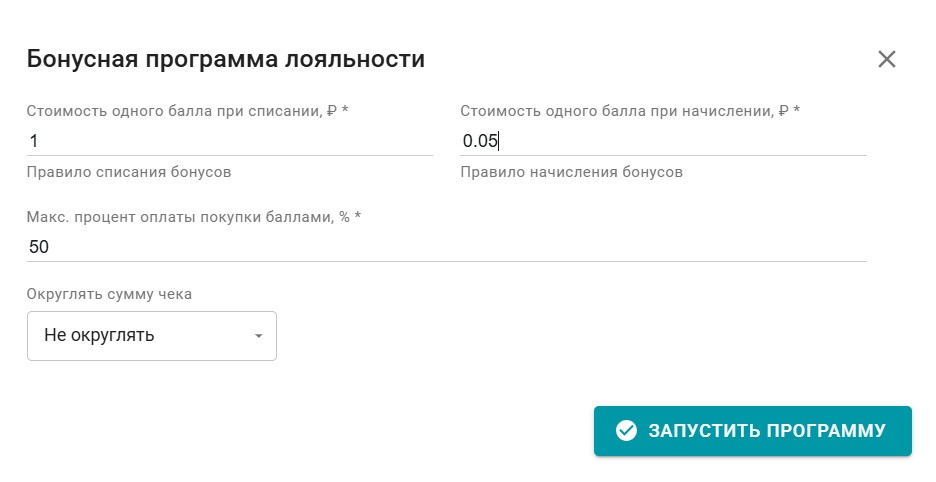Focus the point cost on write-off field
The height and width of the screenshot is (482, 936).
click(x=230, y=141)
